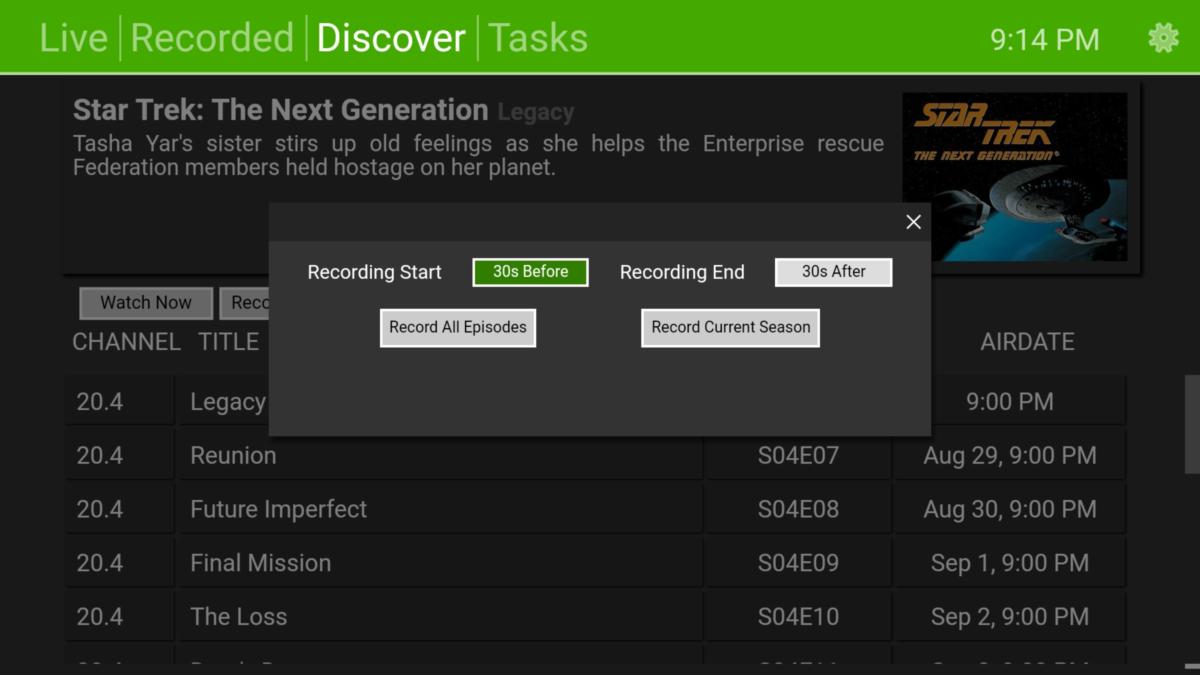
Task: Click episode code S04E09
Action: 798,564
